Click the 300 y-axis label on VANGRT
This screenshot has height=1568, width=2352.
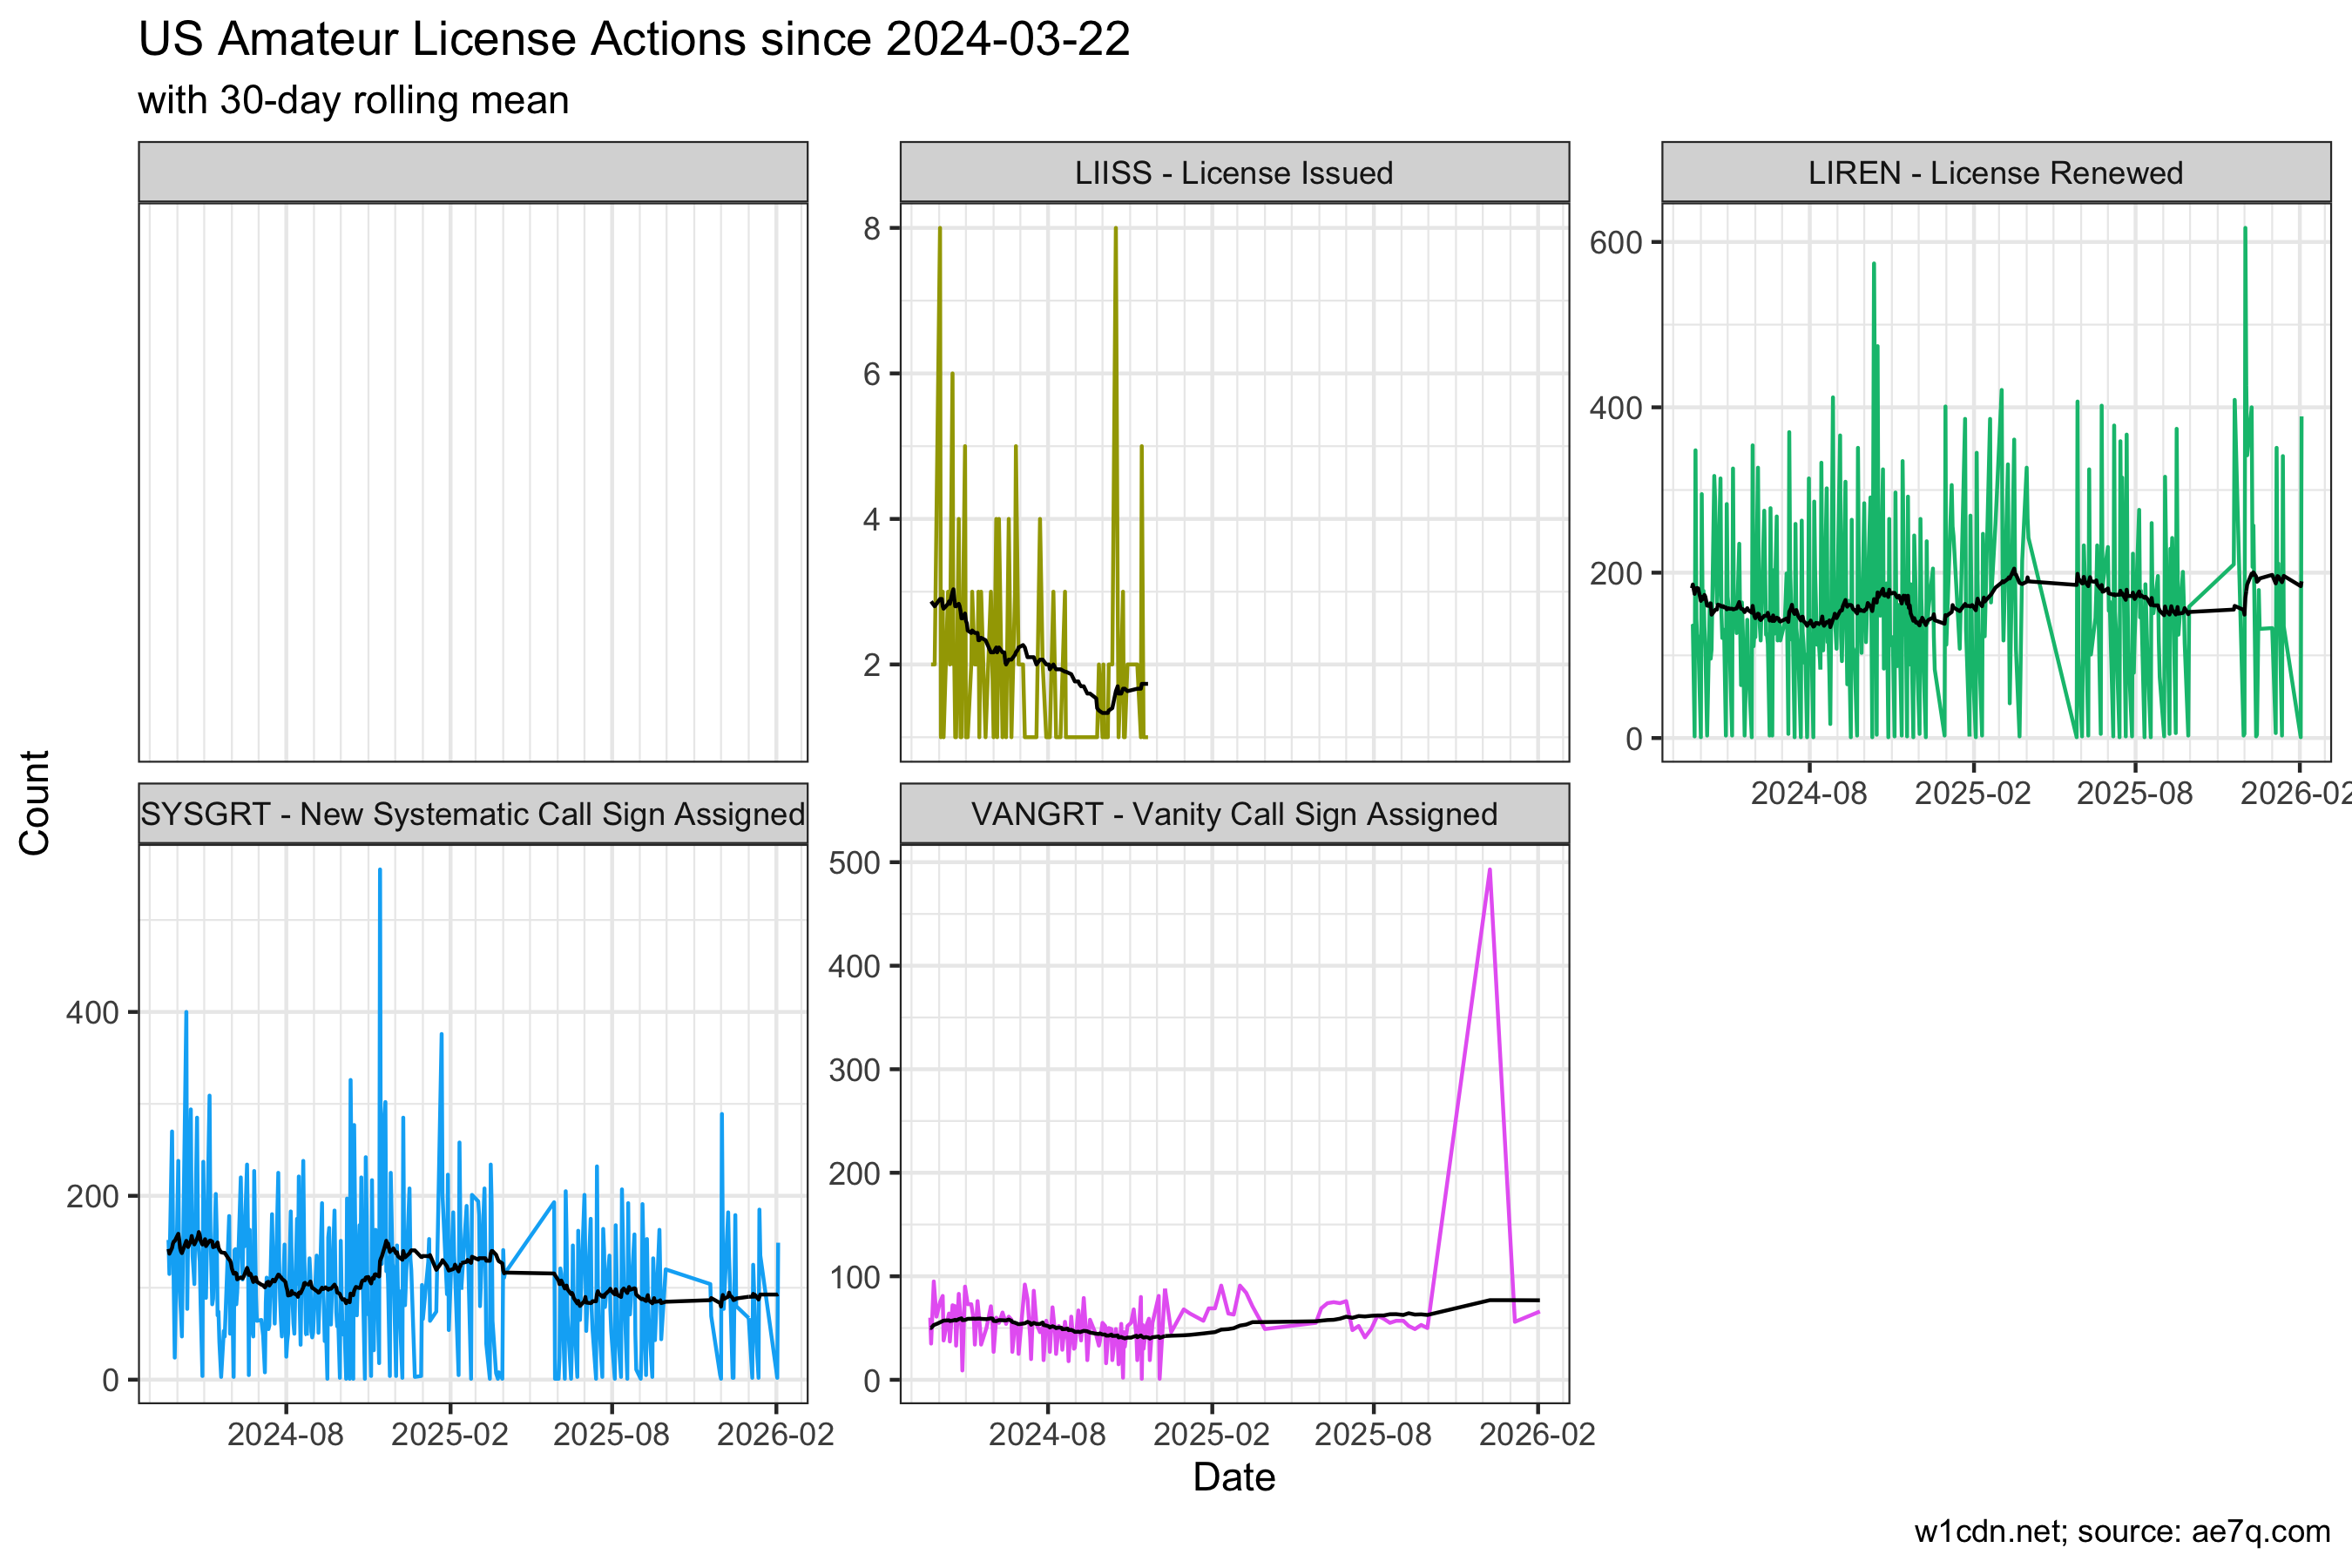854,1070
